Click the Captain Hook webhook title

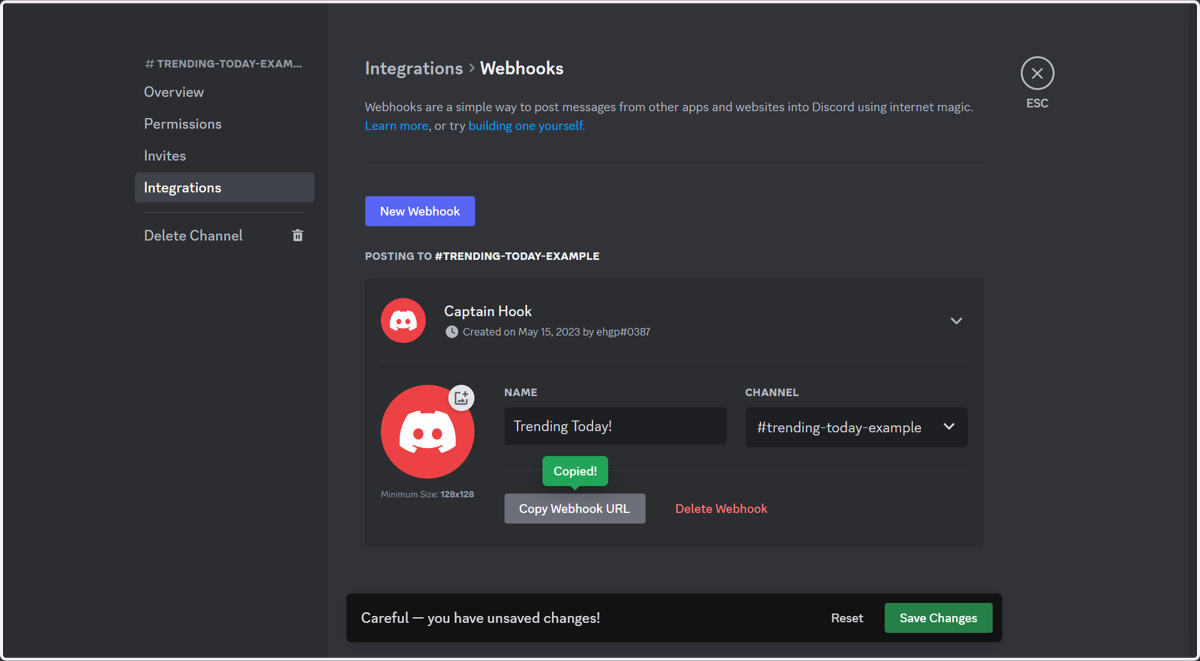coord(488,311)
